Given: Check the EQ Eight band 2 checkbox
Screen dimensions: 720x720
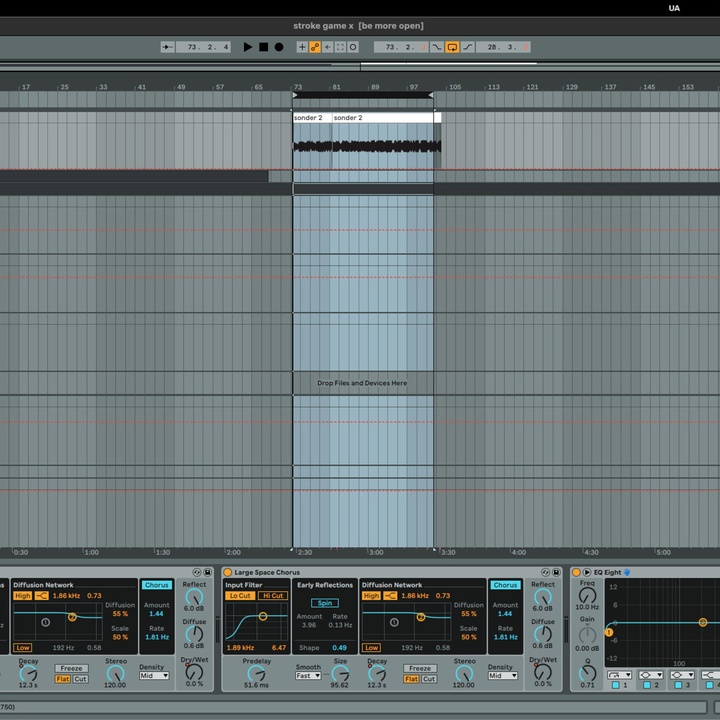Looking at the screenshot, I should click(x=649, y=686).
